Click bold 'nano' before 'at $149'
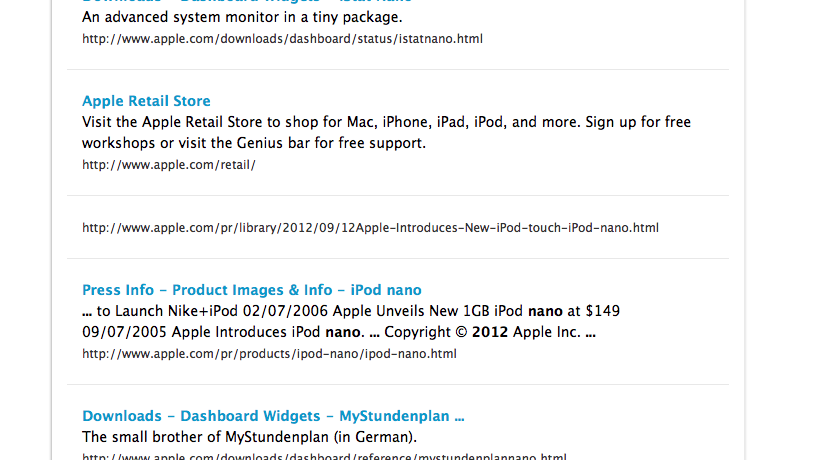814x460 pixels. point(545,311)
